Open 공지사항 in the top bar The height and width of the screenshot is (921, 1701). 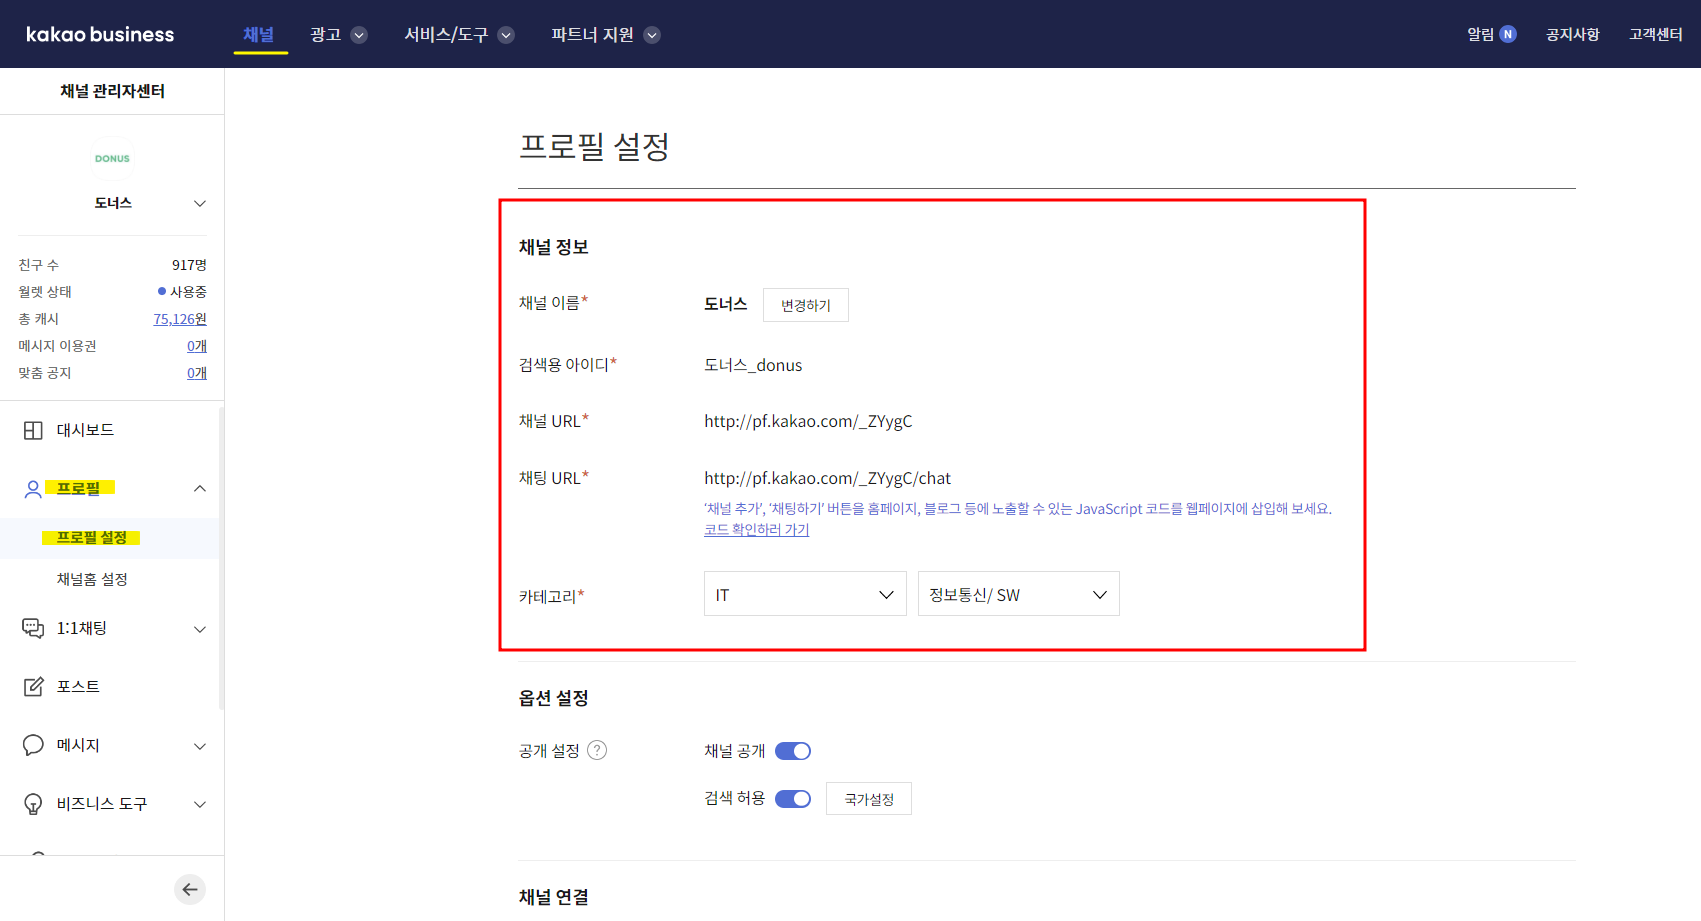pos(1573,34)
